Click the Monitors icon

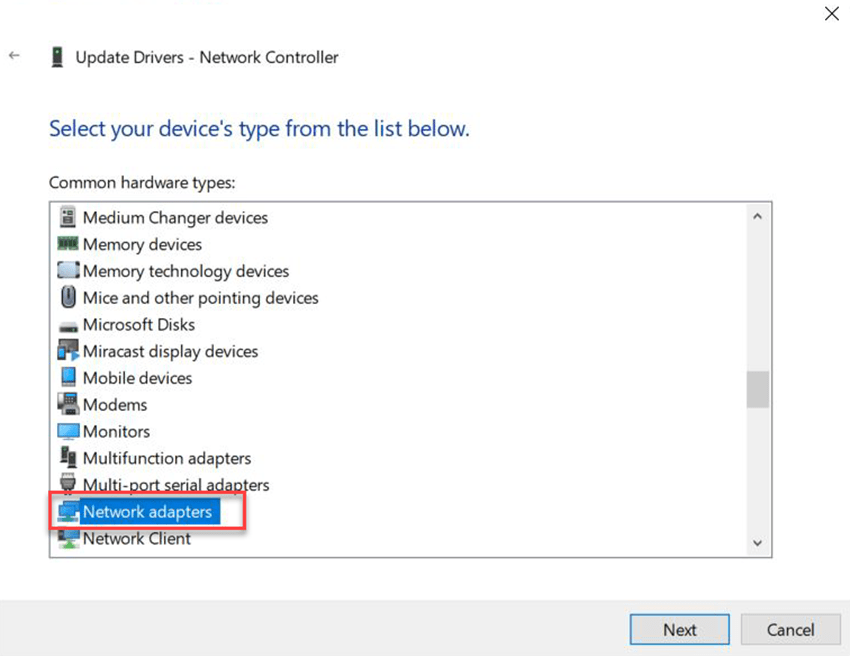pos(68,432)
